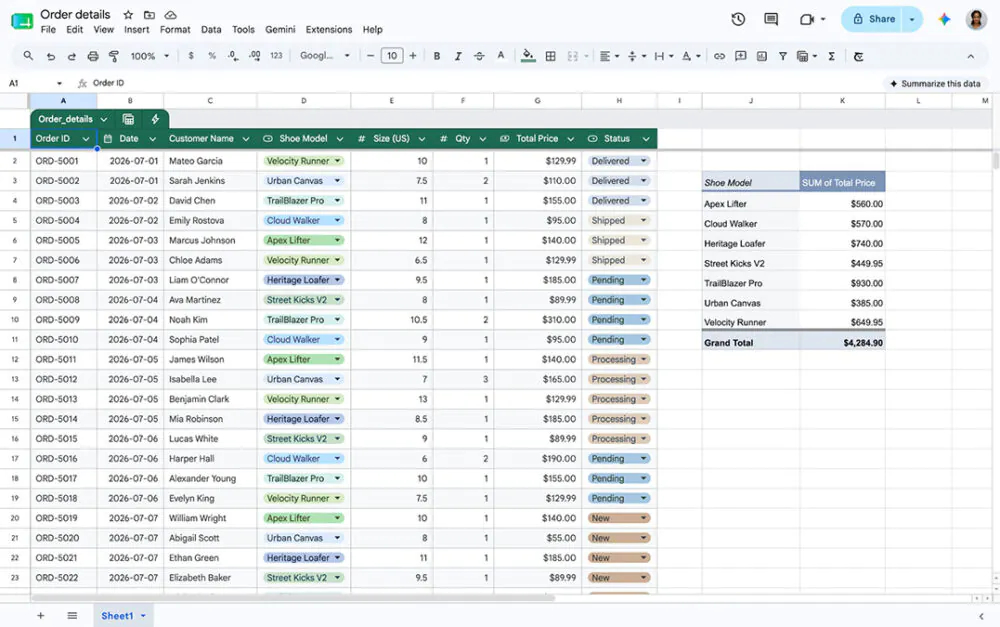Viewport: 1000px width, 627px height.
Task: Insert a chart
Action: pos(761,56)
